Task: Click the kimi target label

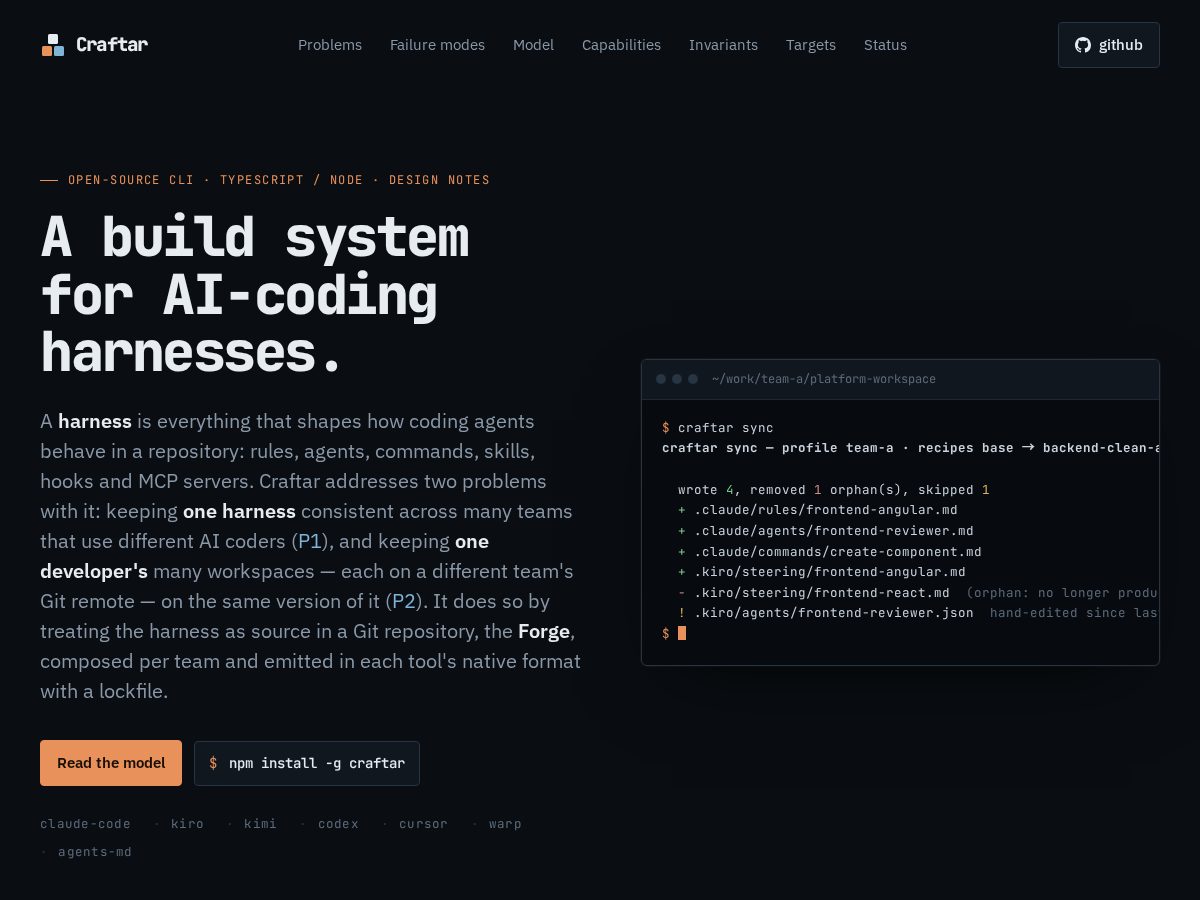Action: click(x=260, y=824)
